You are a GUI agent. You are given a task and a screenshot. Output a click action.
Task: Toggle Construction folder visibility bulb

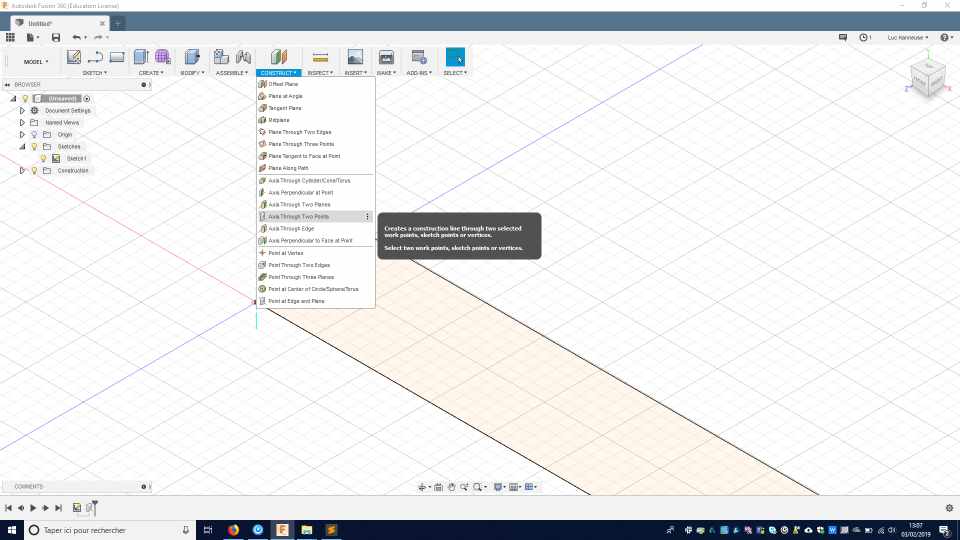(x=34, y=171)
